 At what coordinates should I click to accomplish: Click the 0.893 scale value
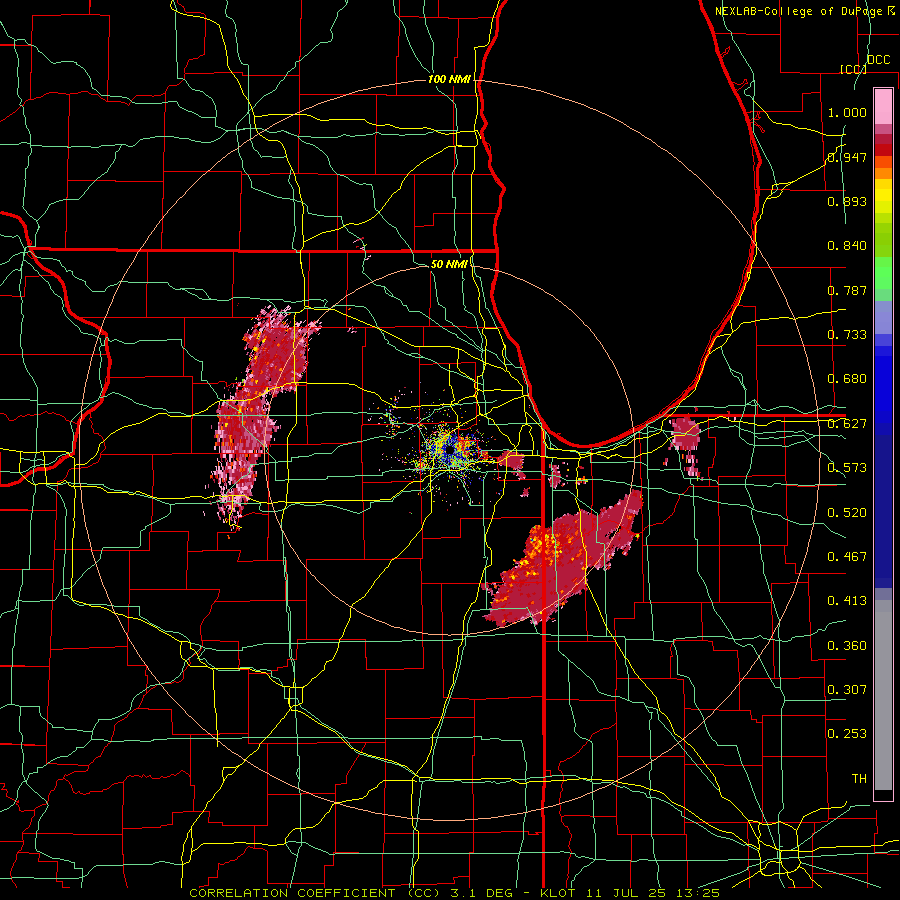[x=847, y=201]
